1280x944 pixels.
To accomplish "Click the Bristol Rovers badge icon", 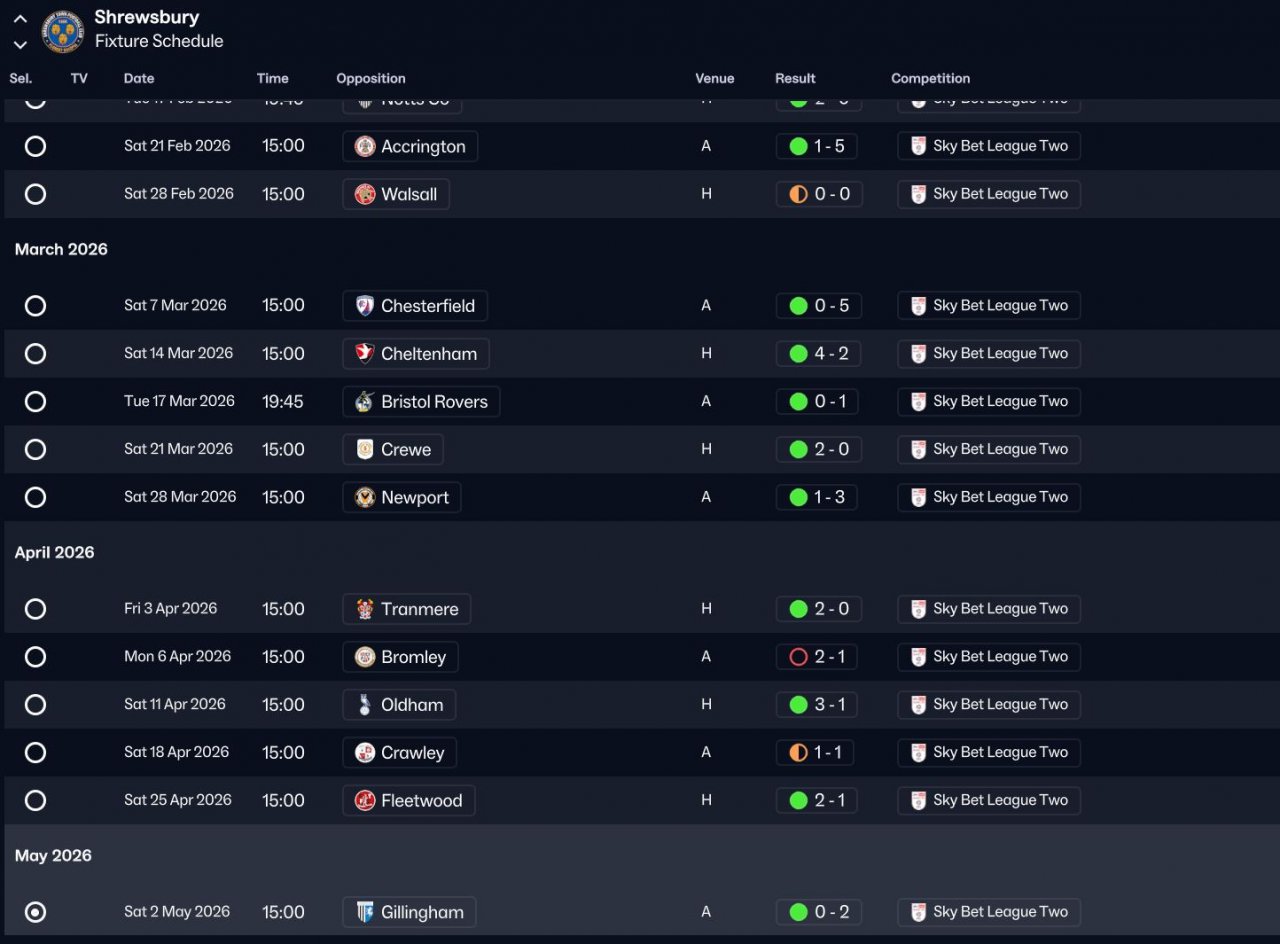I will [365, 402].
